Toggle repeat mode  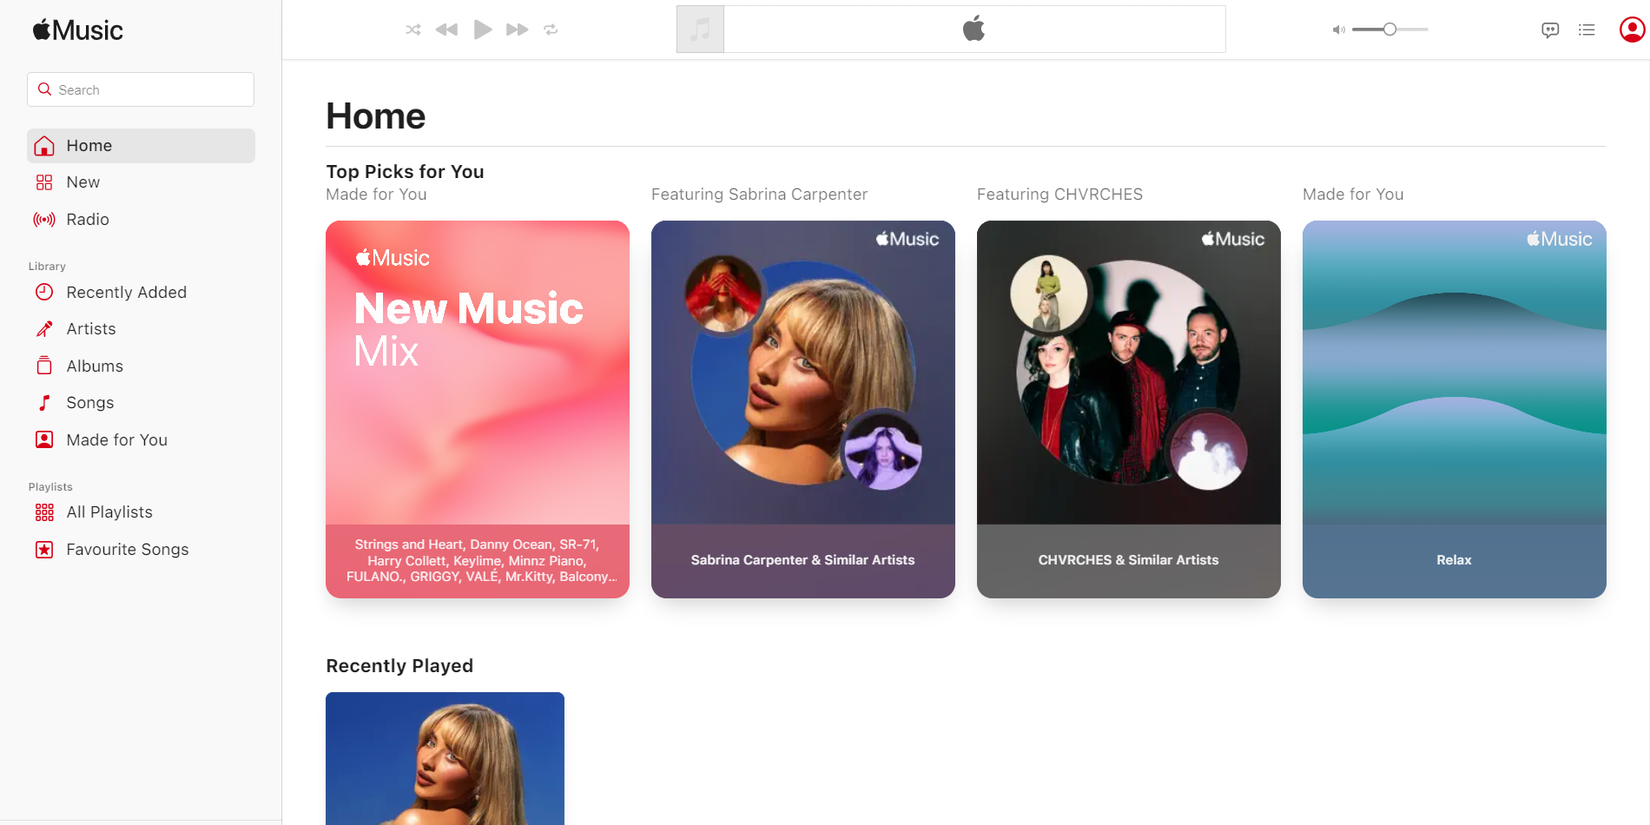point(551,30)
